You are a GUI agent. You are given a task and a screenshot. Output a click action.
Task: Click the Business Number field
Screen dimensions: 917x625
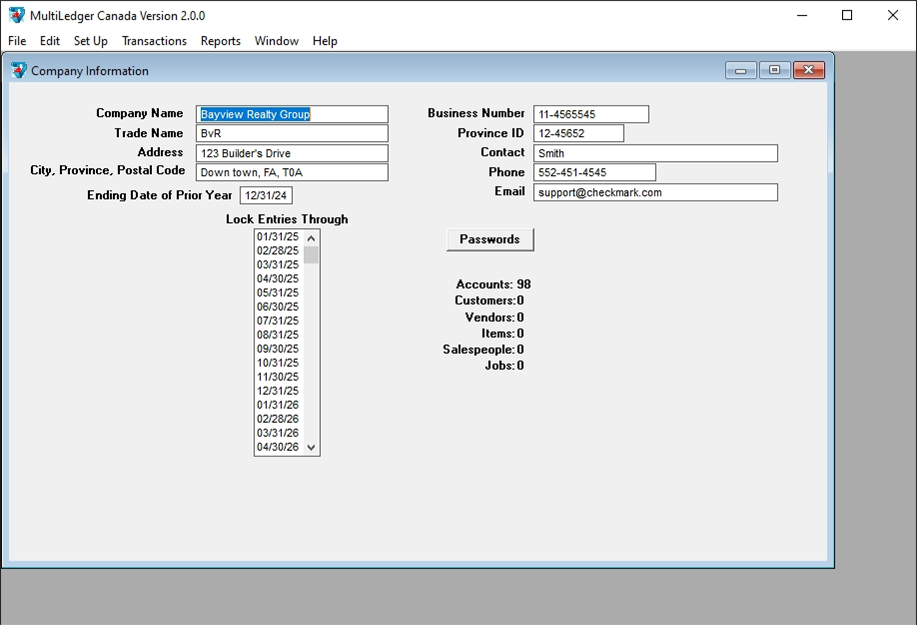[x=590, y=115]
